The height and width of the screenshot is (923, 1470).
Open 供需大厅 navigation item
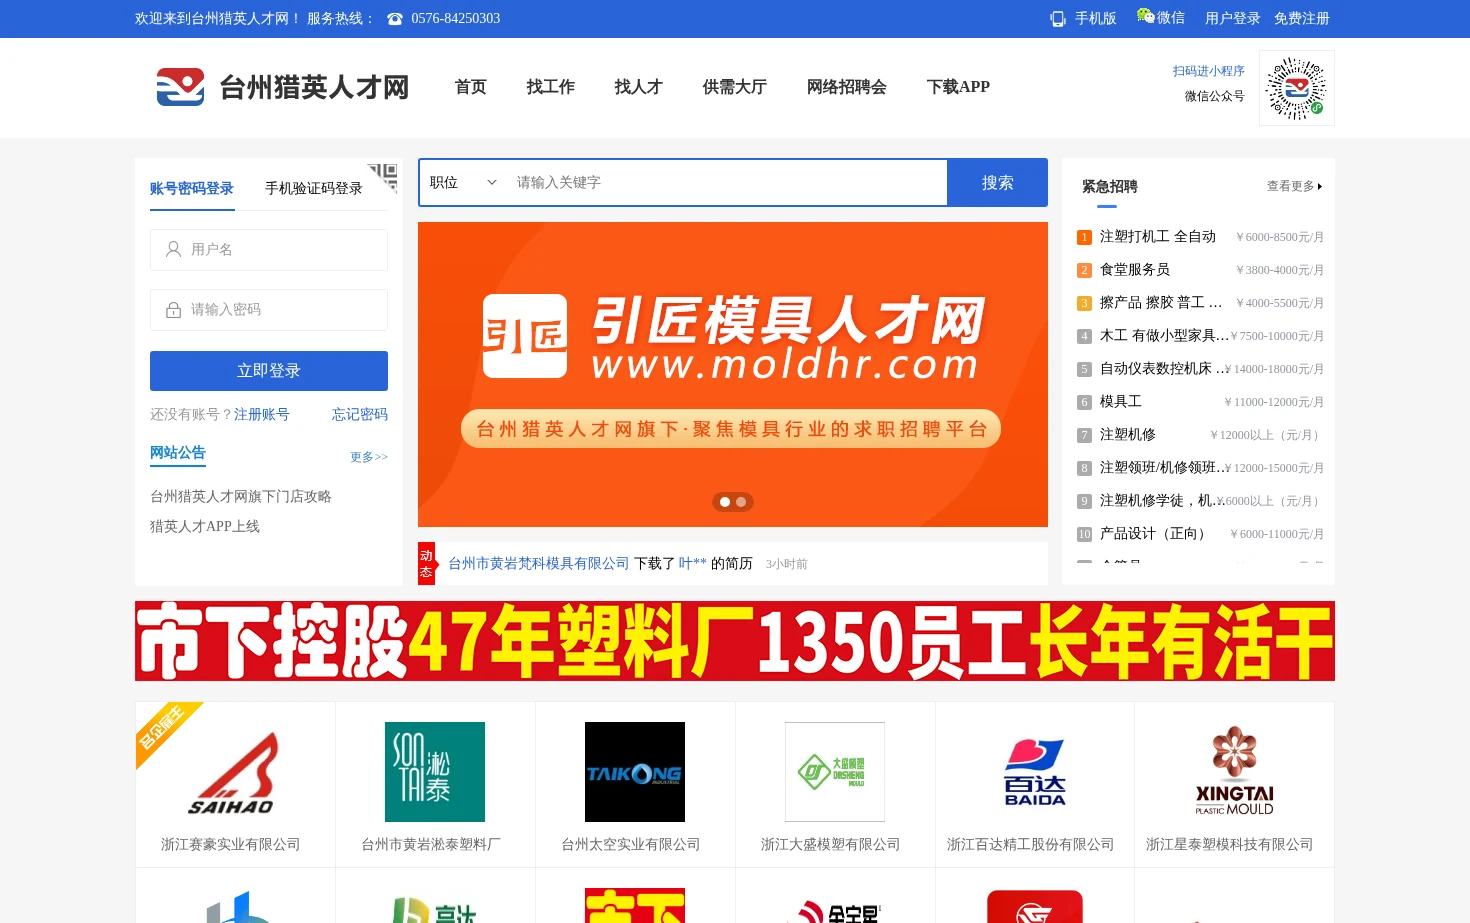coord(735,87)
